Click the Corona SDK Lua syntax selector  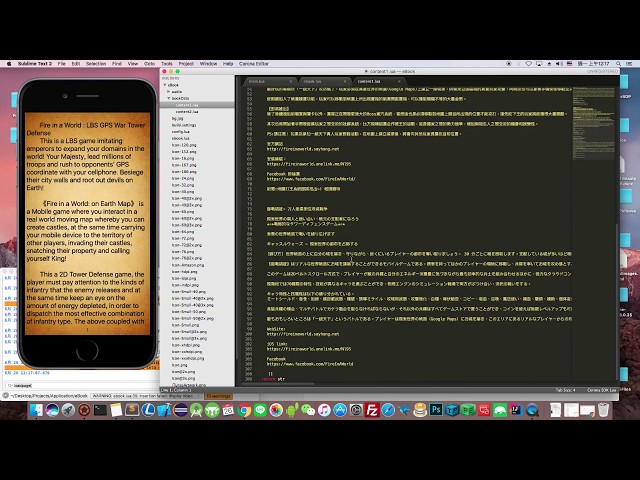click(x=601, y=390)
